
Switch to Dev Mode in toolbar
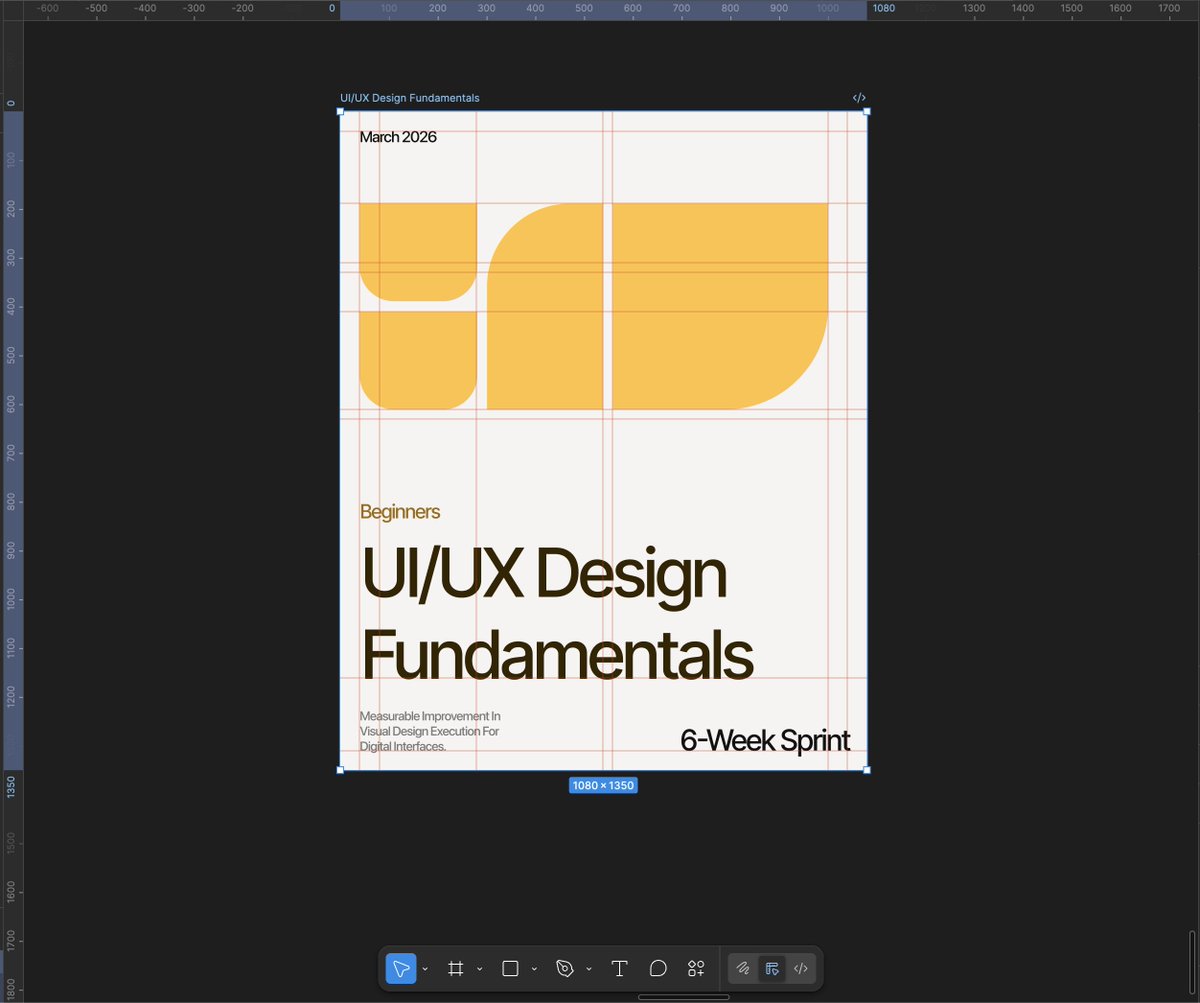point(800,968)
